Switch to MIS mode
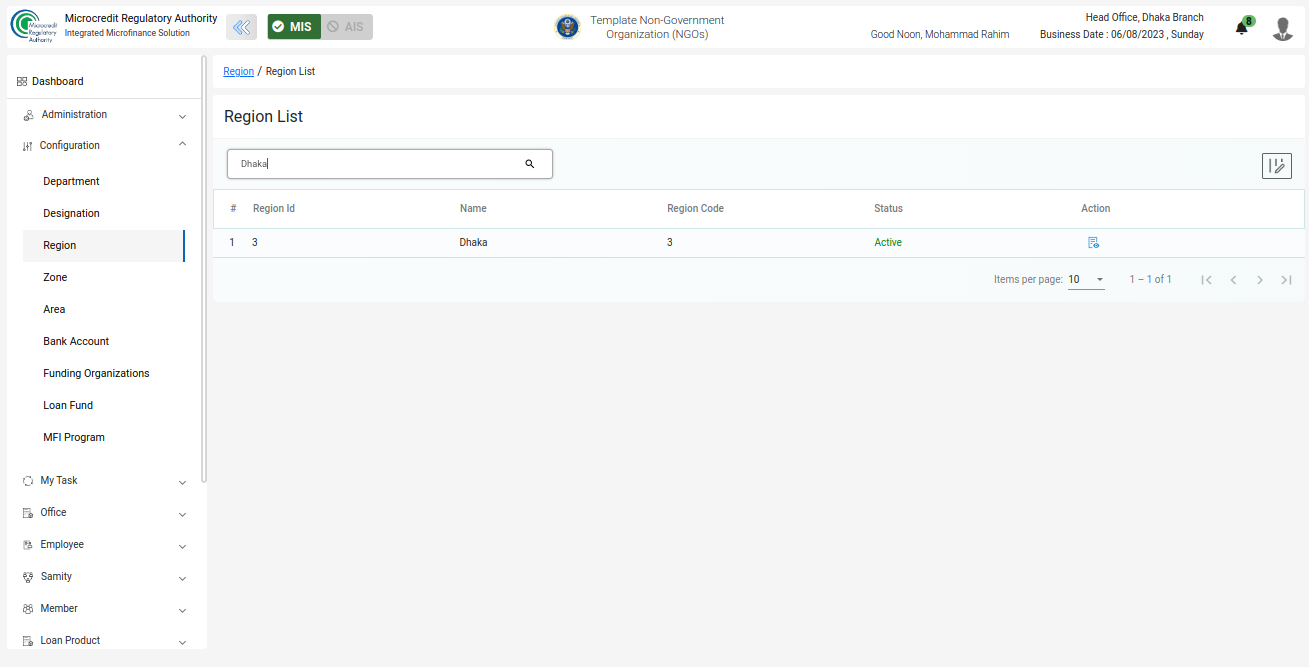1309x667 pixels. pos(294,27)
